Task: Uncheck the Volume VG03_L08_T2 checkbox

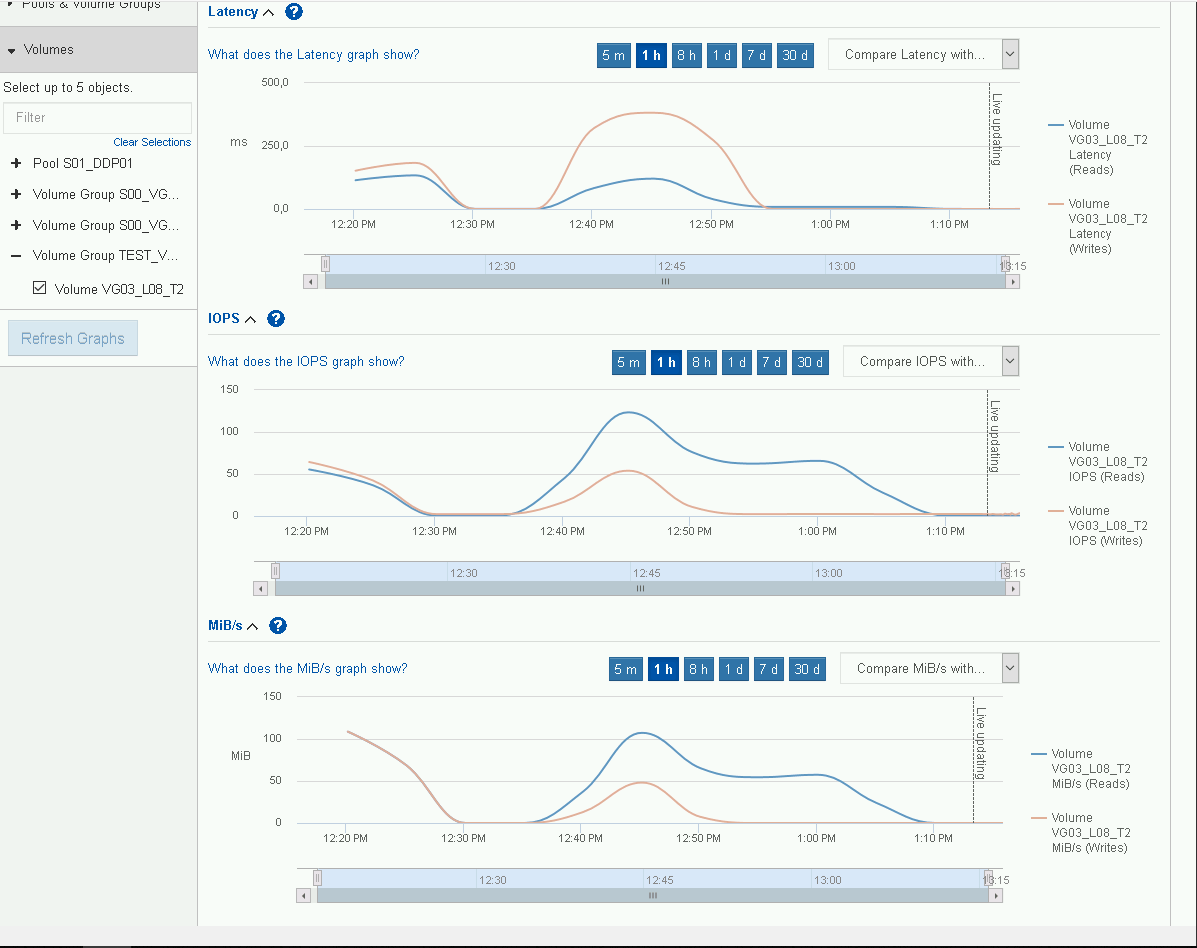Action: [38, 287]
